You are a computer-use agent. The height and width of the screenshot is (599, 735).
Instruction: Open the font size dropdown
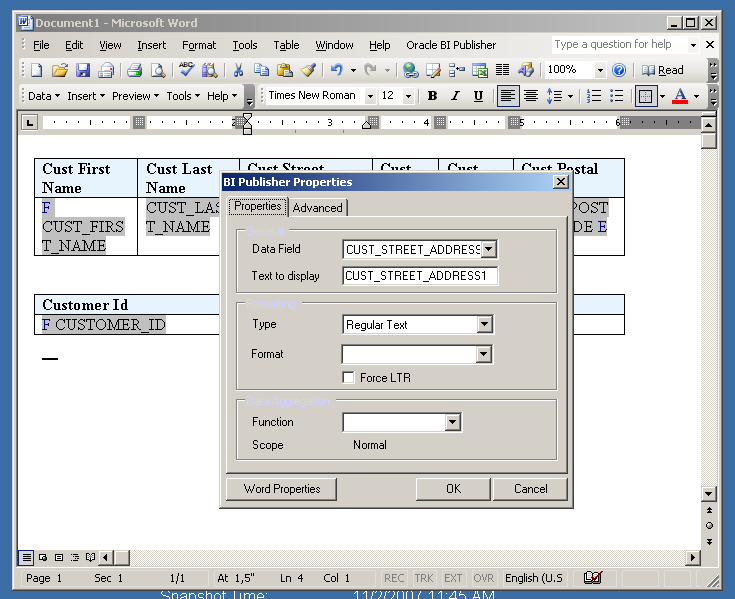coord(408,96)
